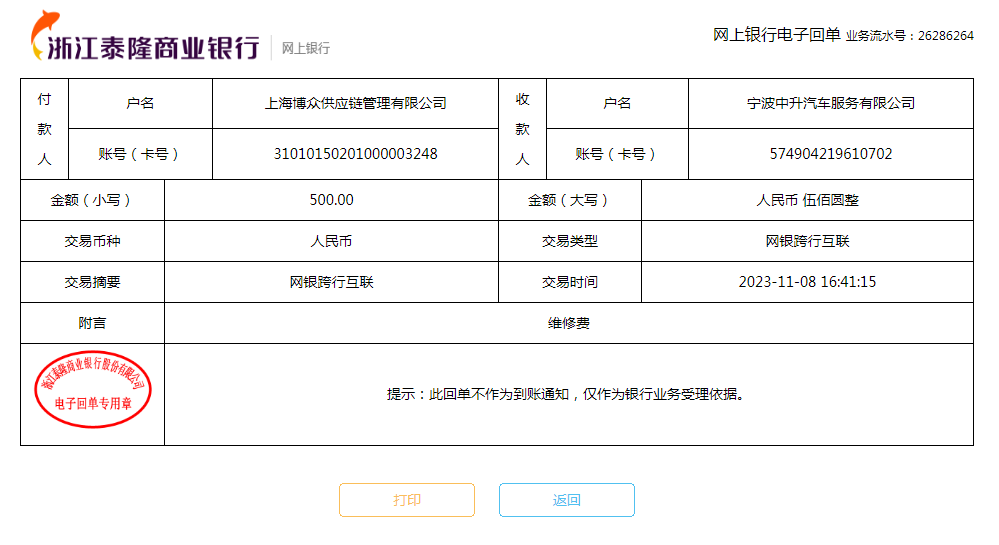Click the 交易摘要 value 网银跨行互联

[x=331, y=282]
